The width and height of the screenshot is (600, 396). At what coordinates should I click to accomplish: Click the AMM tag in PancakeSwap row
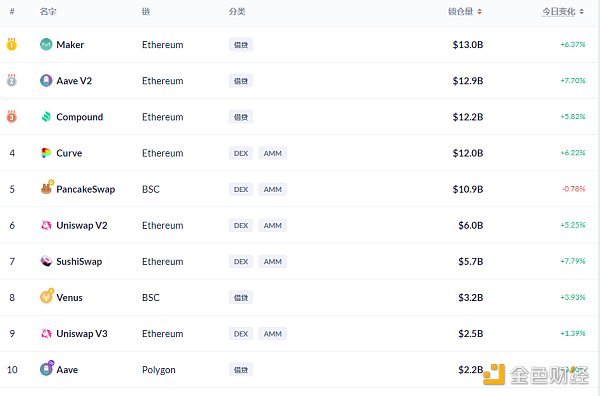coord(272,189)
